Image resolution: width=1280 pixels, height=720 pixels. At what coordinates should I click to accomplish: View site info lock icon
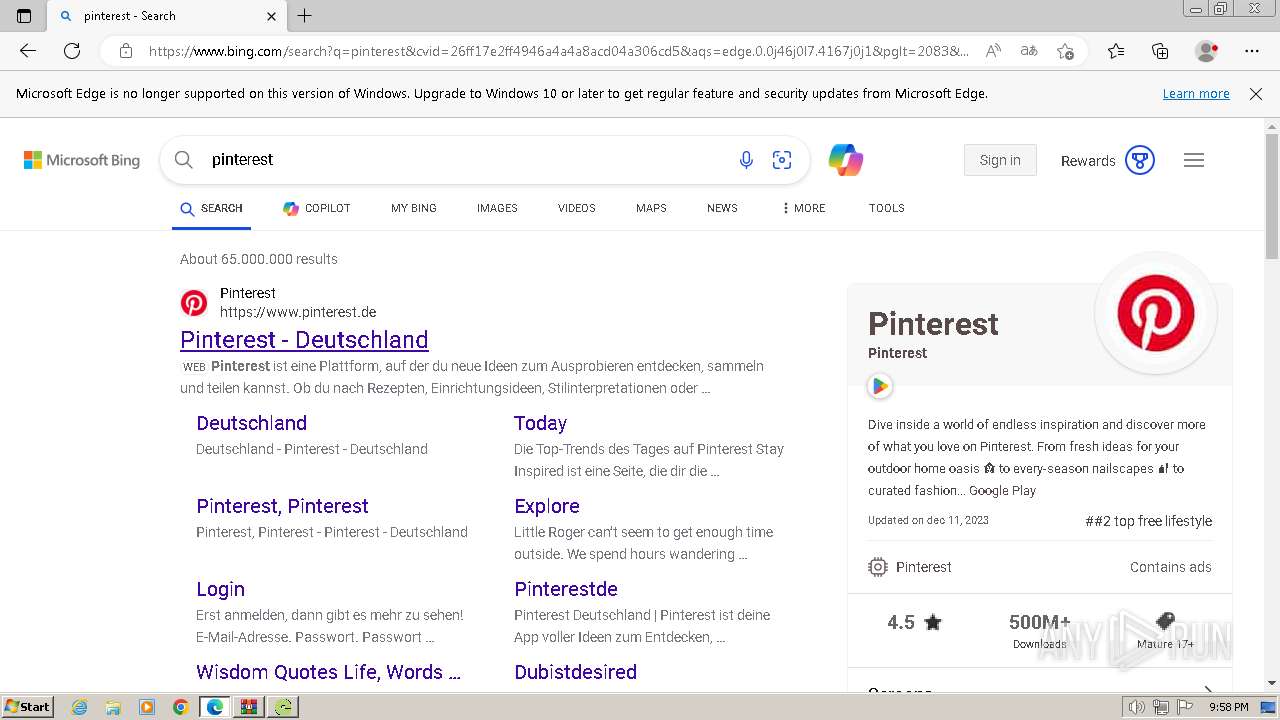pyautogui.click(x=126, y=51)
